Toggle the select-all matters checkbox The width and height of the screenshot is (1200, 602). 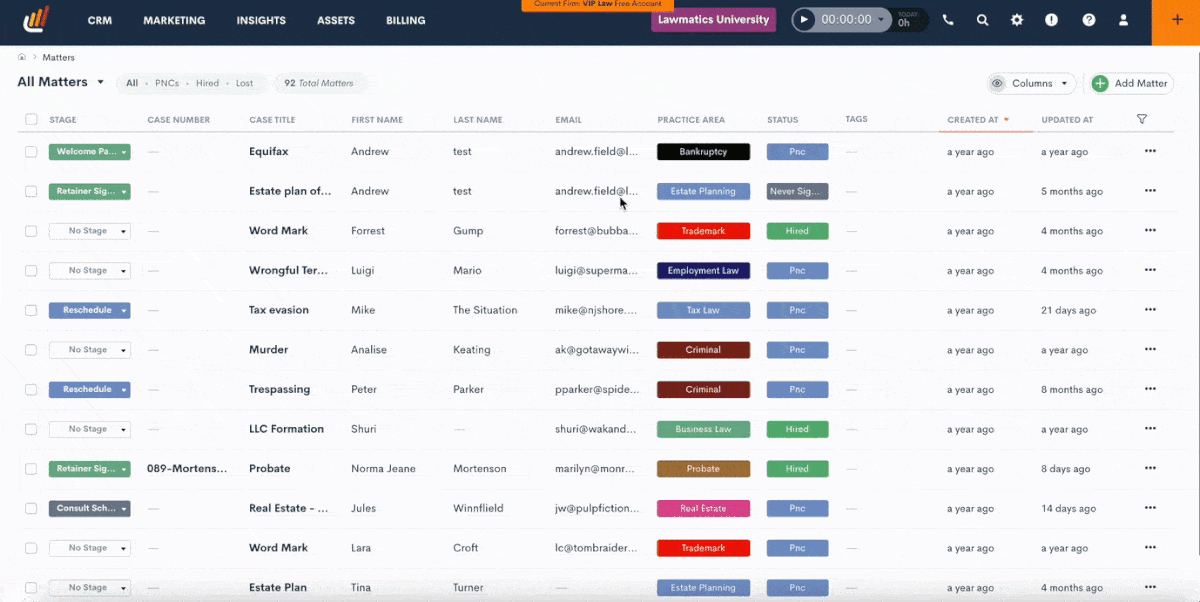pos(31,119)
